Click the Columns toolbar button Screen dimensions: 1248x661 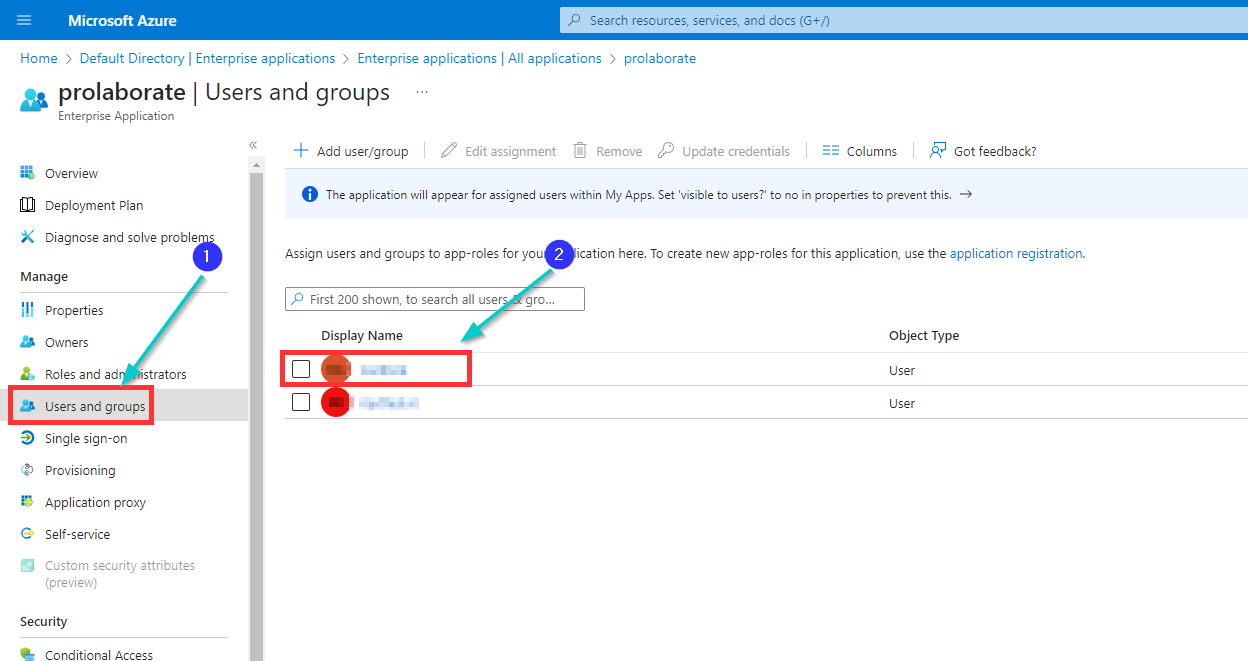coord(860,151)
